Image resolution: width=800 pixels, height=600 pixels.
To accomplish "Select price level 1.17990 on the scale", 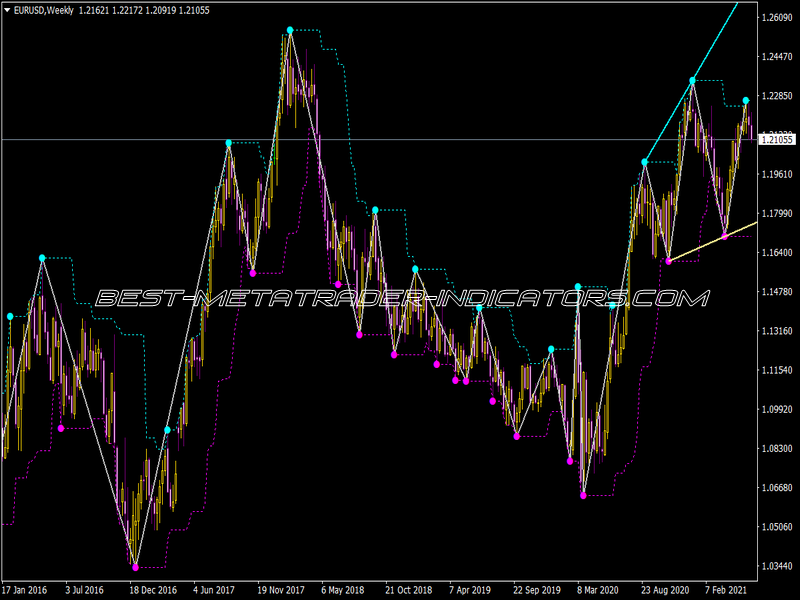I will pos(777,213).
